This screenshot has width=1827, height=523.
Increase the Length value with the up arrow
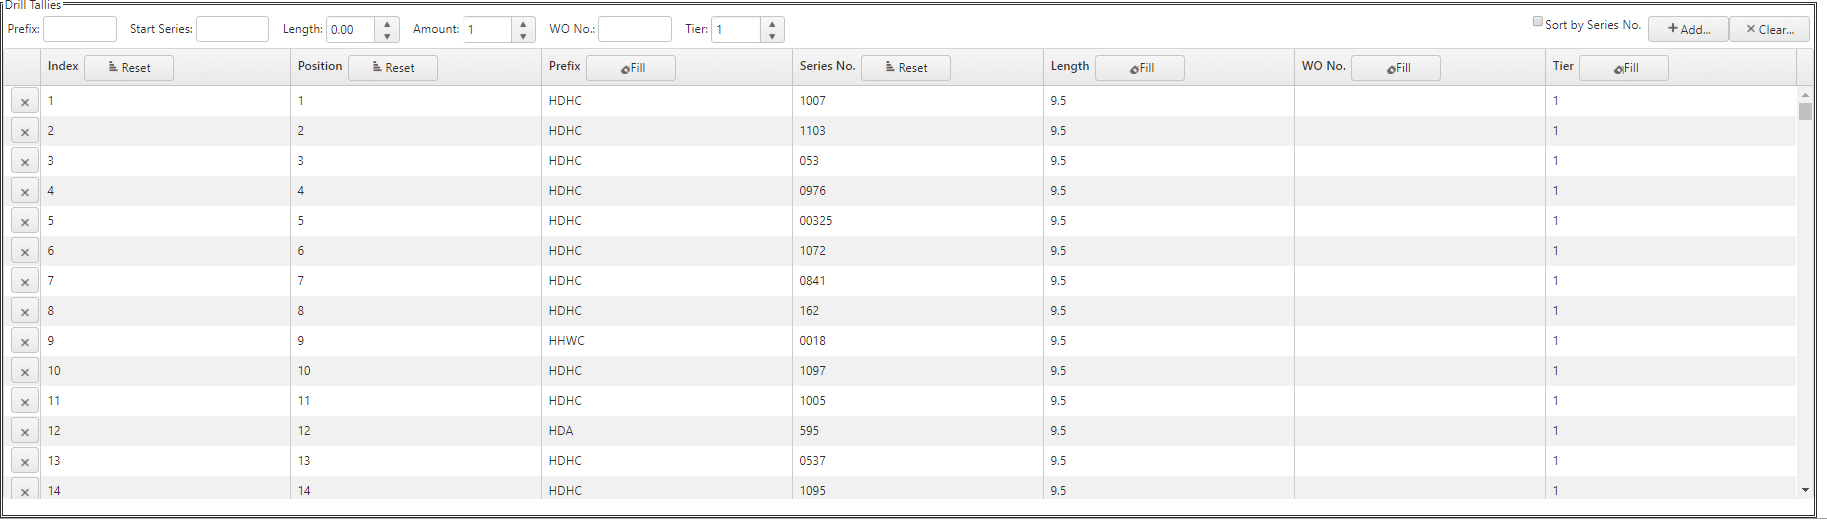point(387,24)
